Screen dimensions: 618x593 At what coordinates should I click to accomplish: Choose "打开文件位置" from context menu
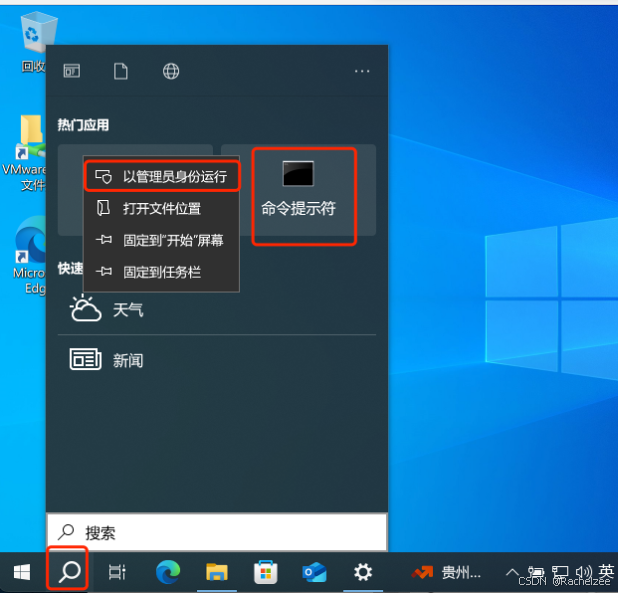point(161,208)
